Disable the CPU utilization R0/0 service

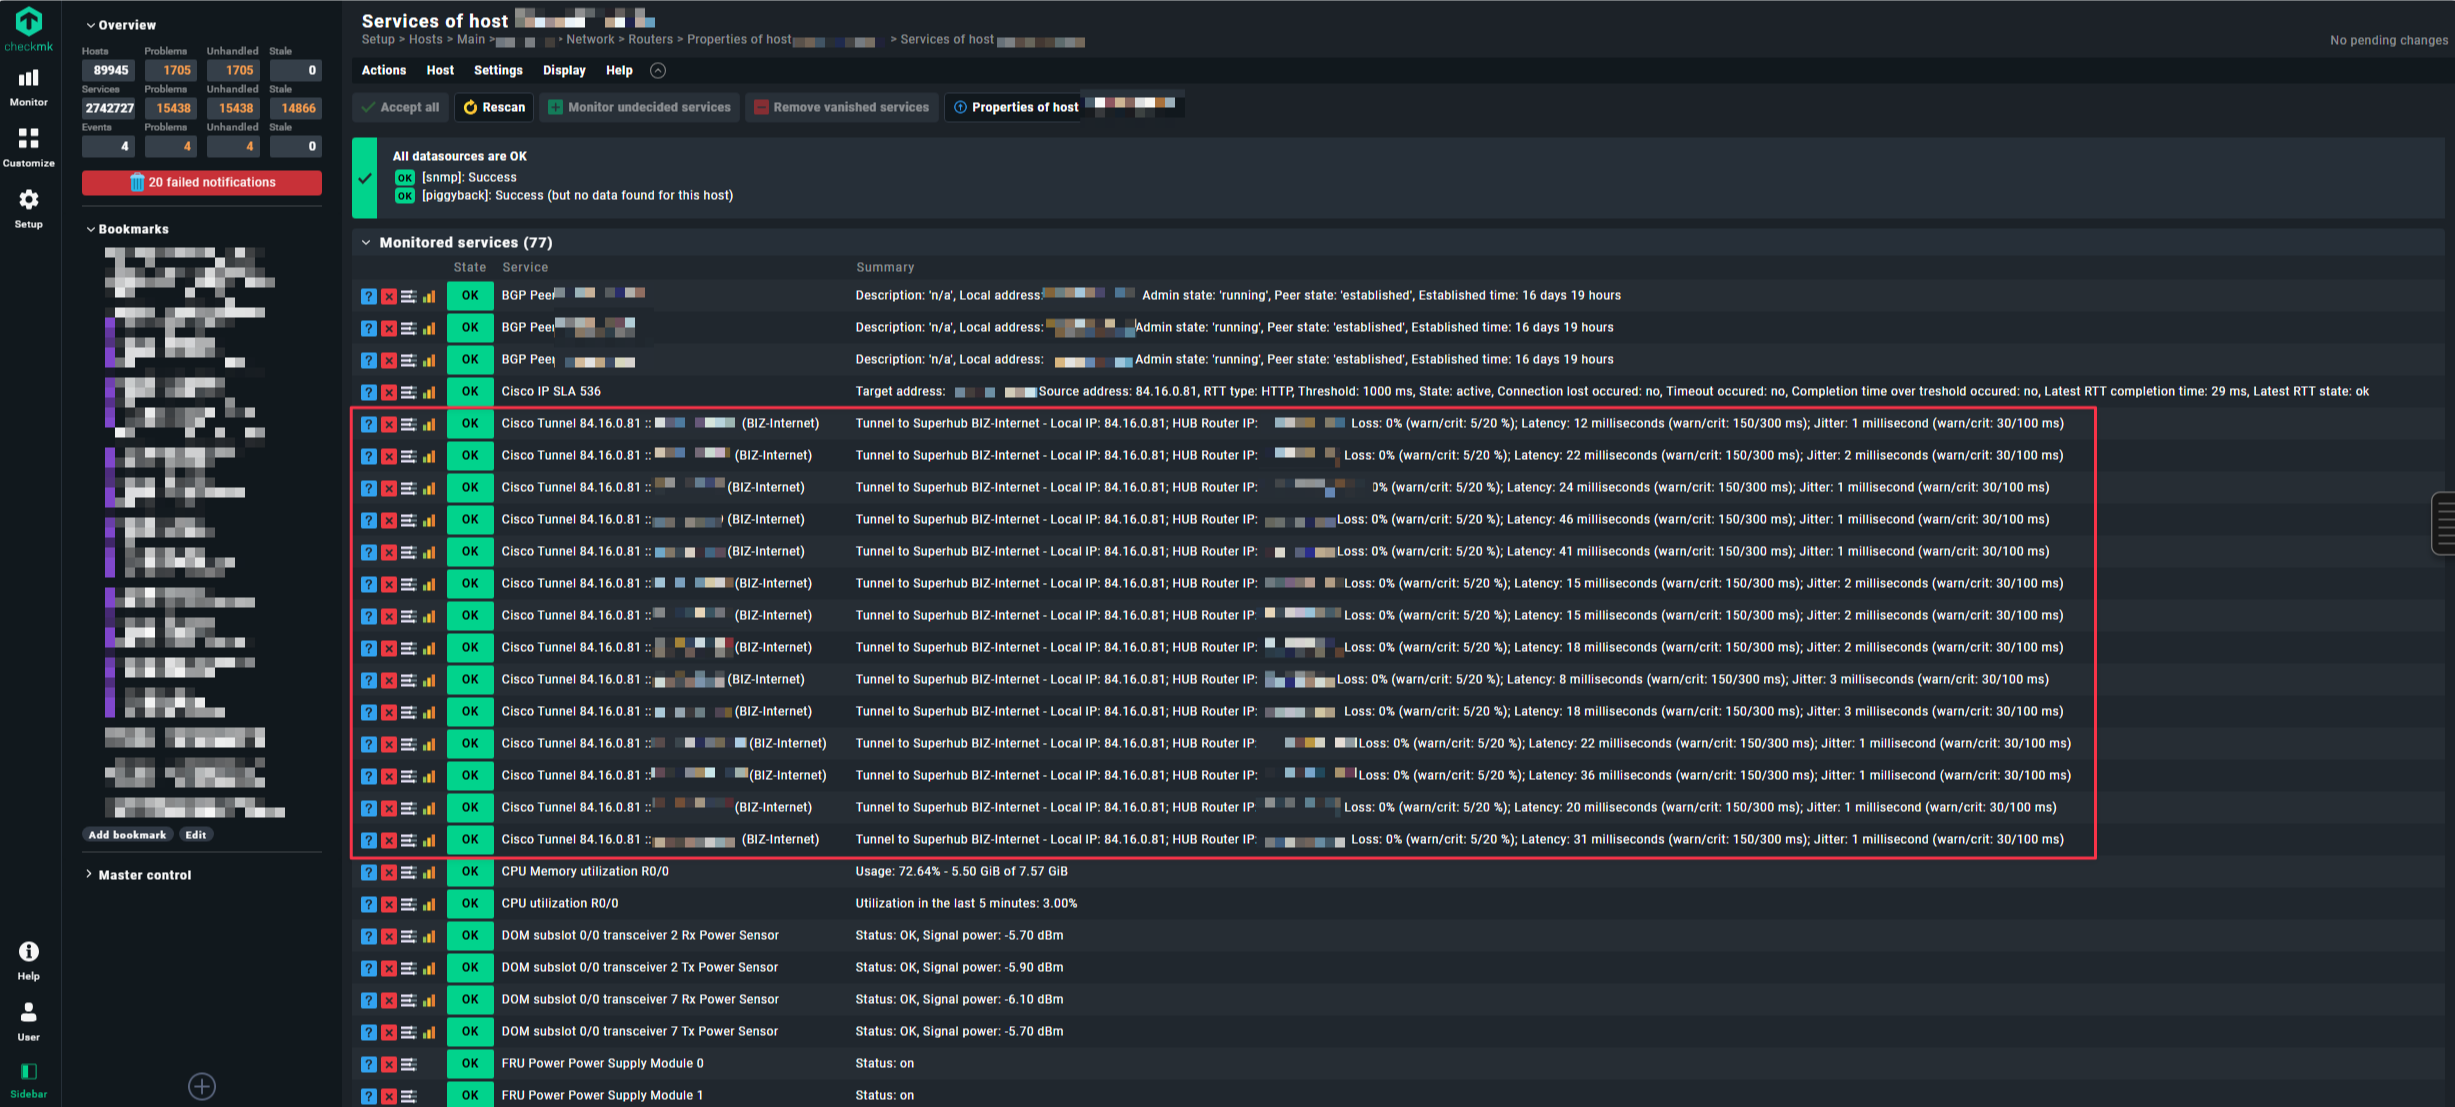[x=389, y=904]
